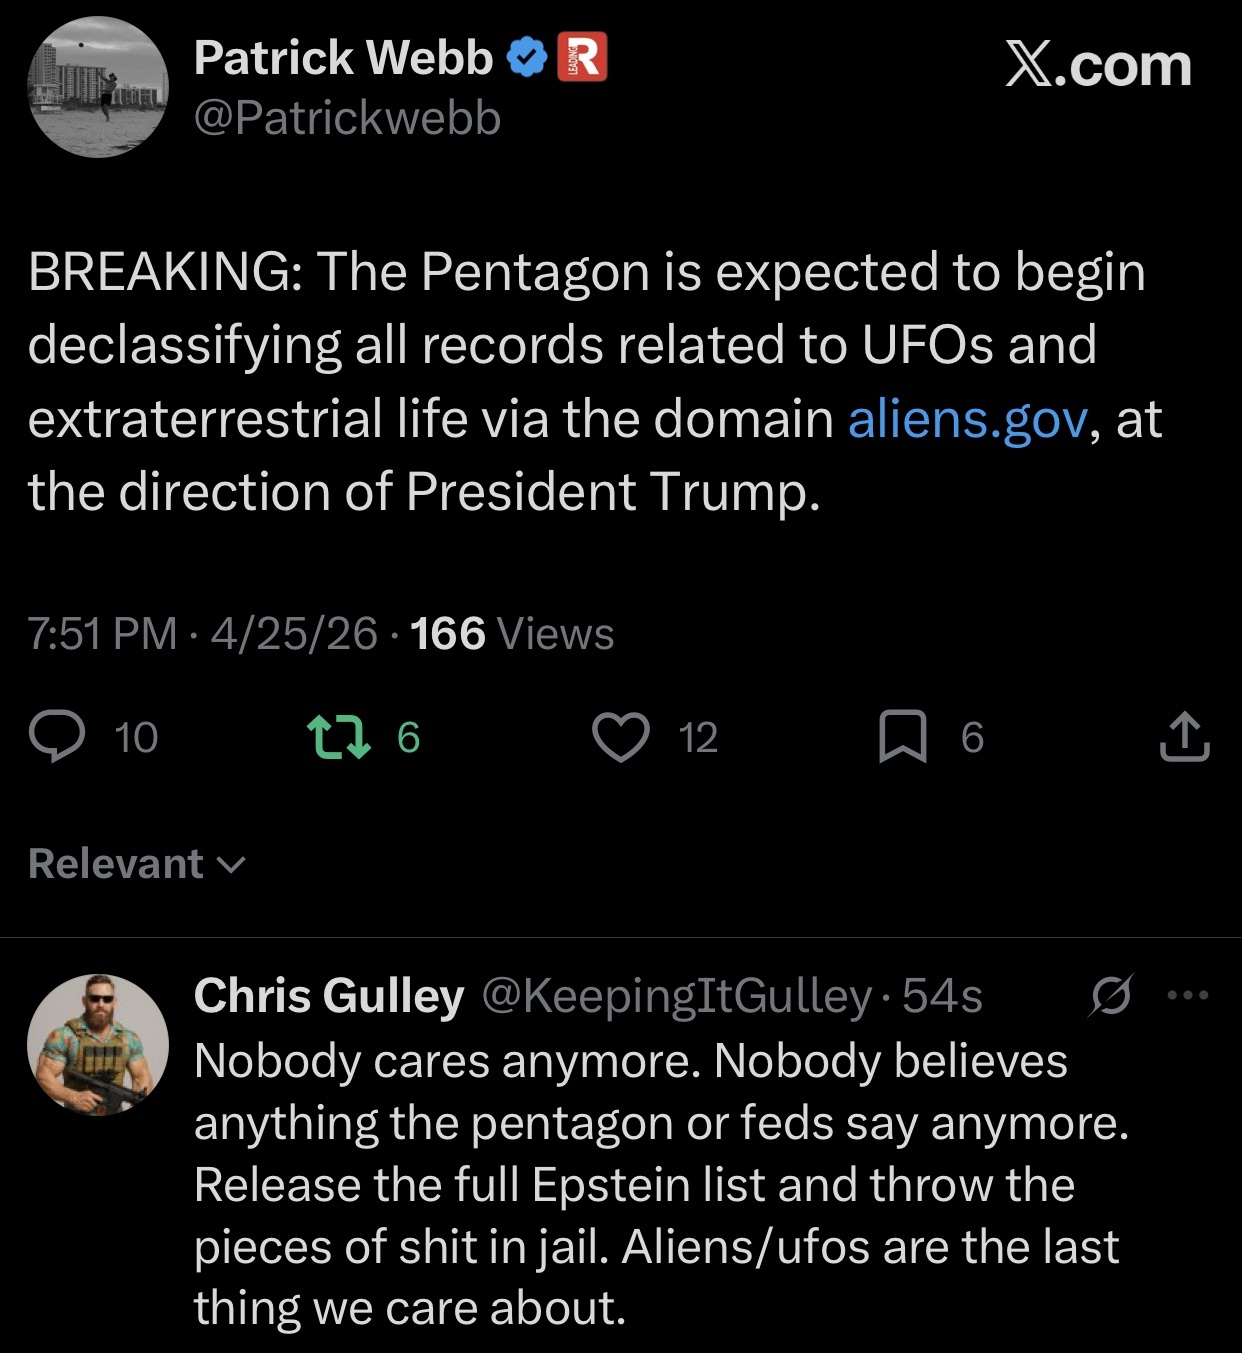
Task: Click the slashed circle icon on reply
Action: (1111, 995)
